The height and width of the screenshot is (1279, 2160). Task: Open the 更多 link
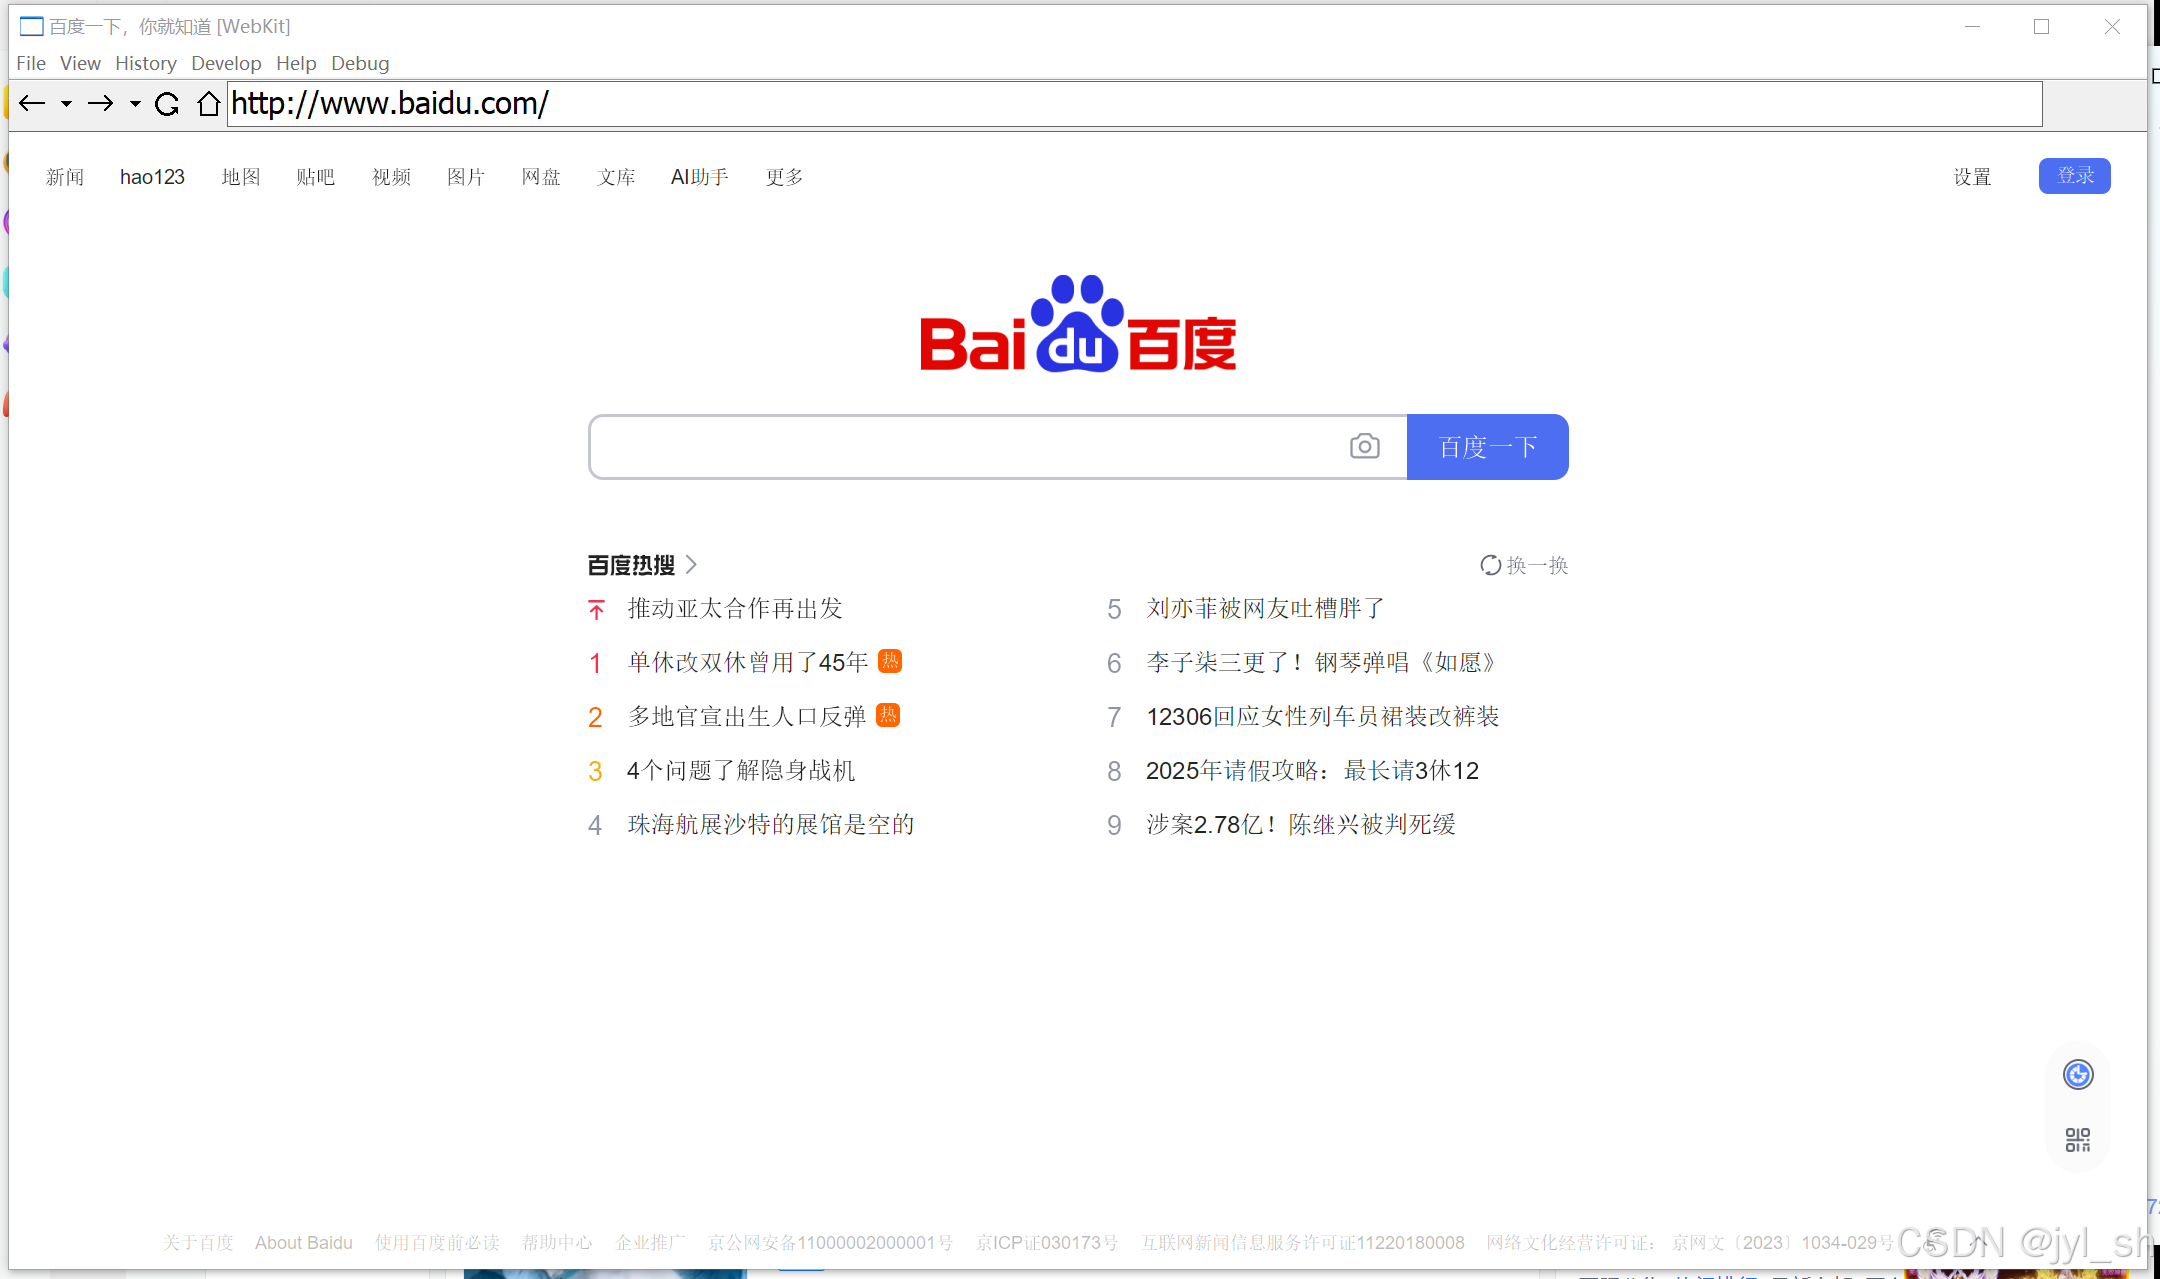[x=785, y=177]
